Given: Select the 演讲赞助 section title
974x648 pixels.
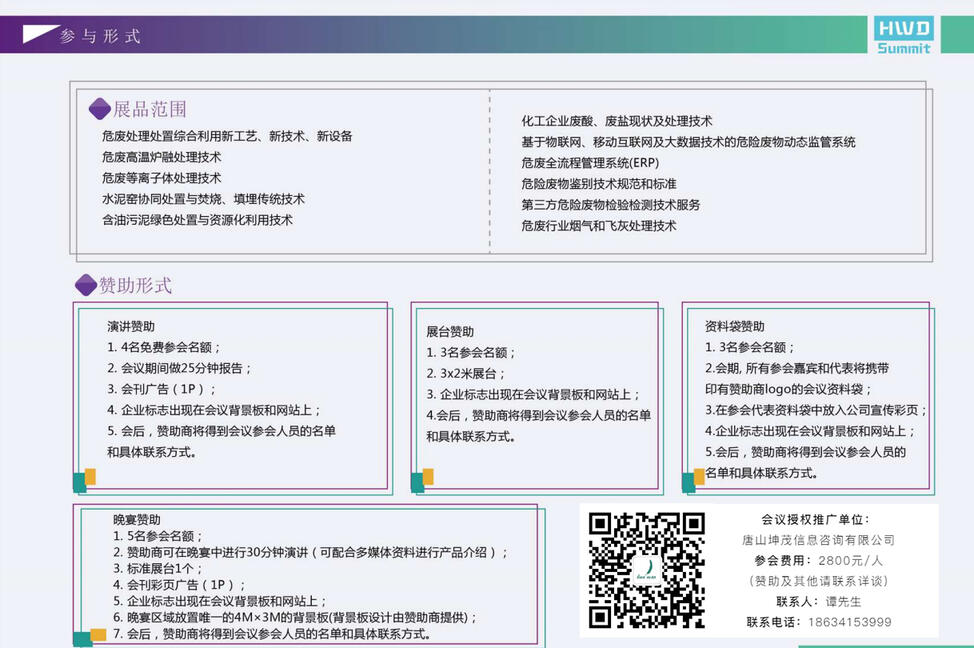Looking at the screenshot, I should pos(131,326).
